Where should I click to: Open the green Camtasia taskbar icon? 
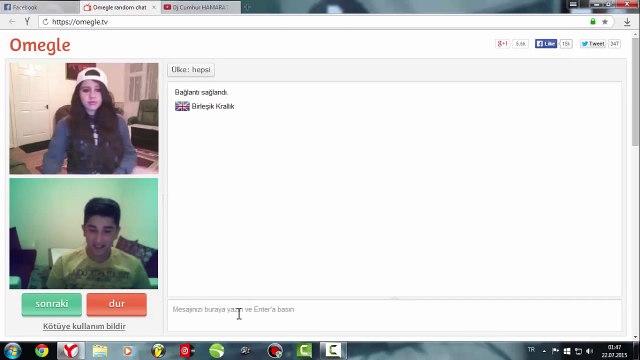pyautogui.click(x=304, y=351)
